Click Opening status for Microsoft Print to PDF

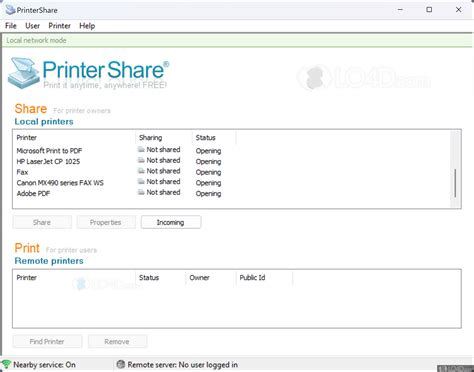(x=208, y=151)
